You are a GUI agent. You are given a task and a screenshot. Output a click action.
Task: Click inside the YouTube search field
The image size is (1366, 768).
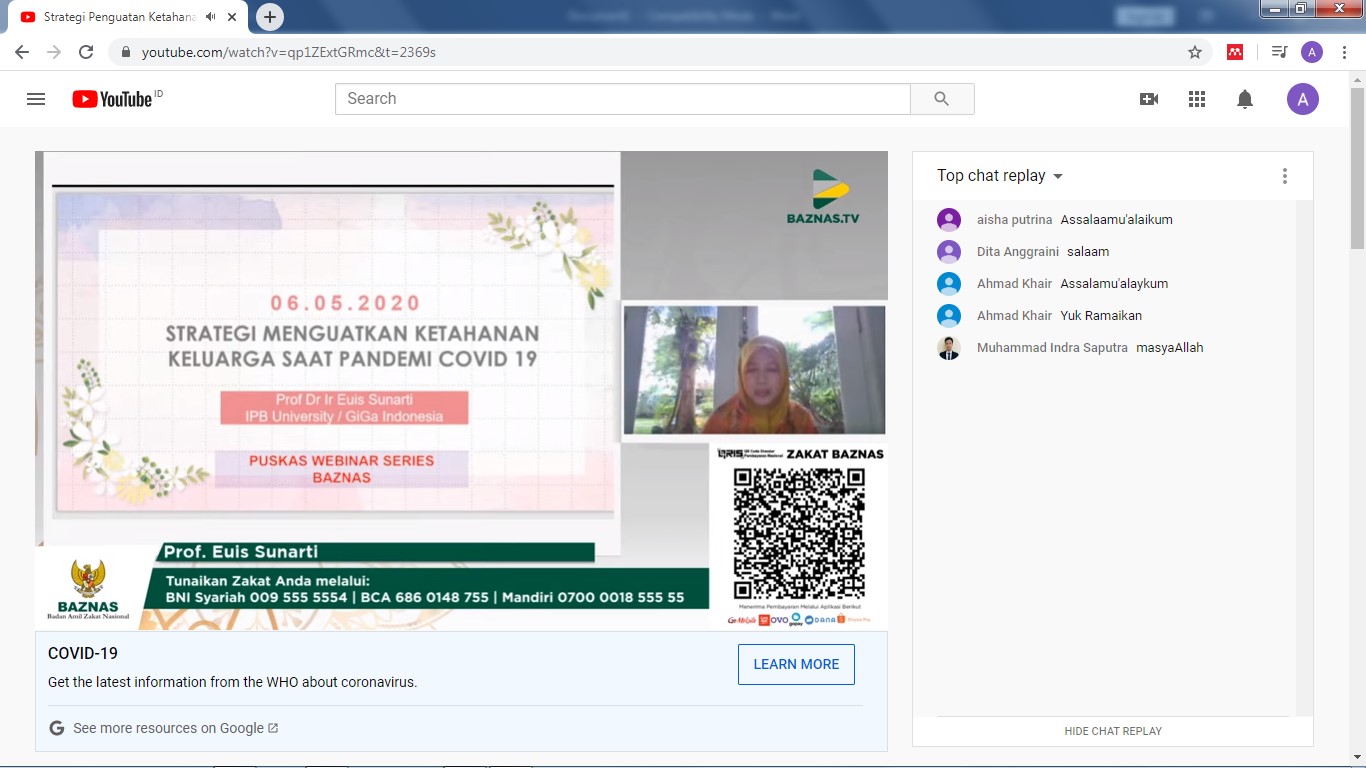tap(622, 99)
